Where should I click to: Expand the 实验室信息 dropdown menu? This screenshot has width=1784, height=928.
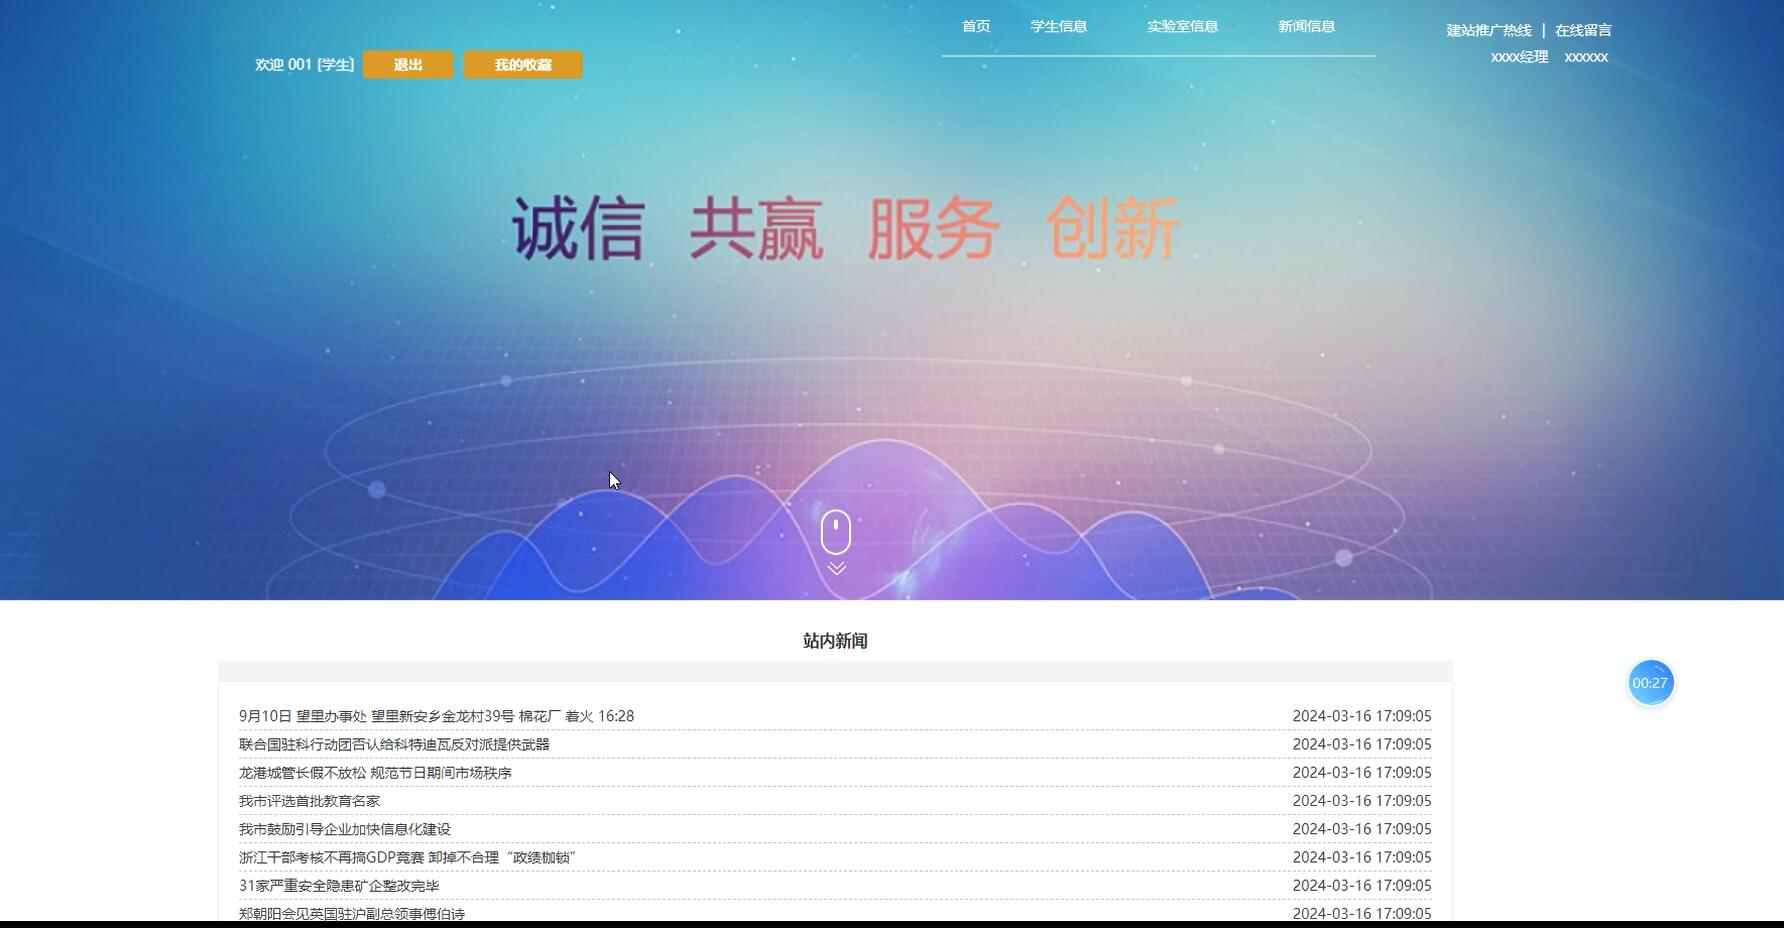[x=1184, y=27]
